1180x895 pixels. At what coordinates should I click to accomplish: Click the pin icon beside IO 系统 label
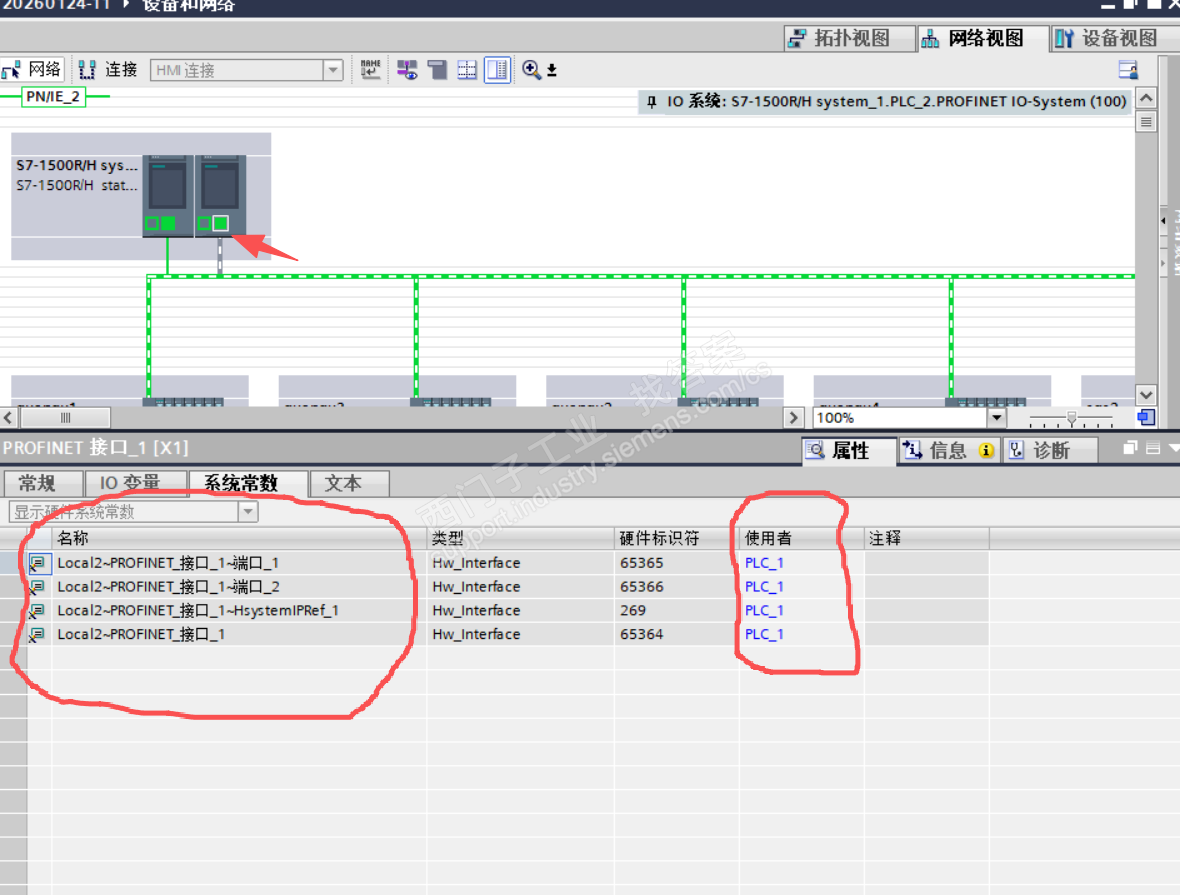652,102
